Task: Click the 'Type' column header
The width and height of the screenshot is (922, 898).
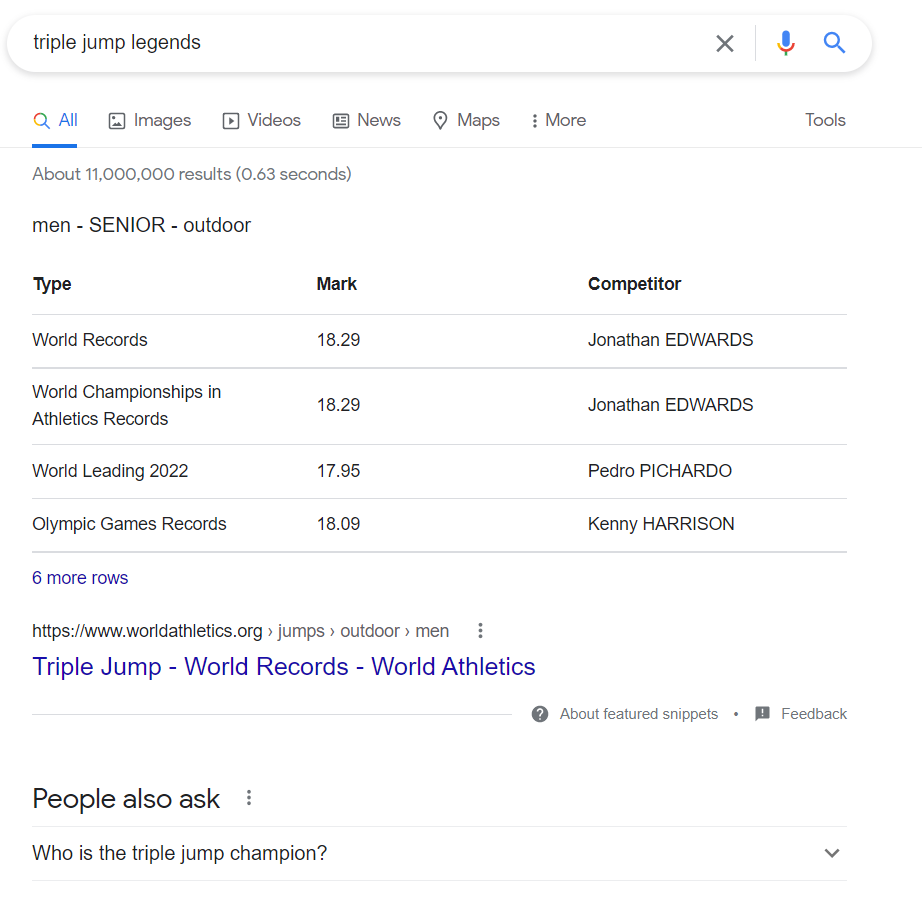Action: point(52,284)
